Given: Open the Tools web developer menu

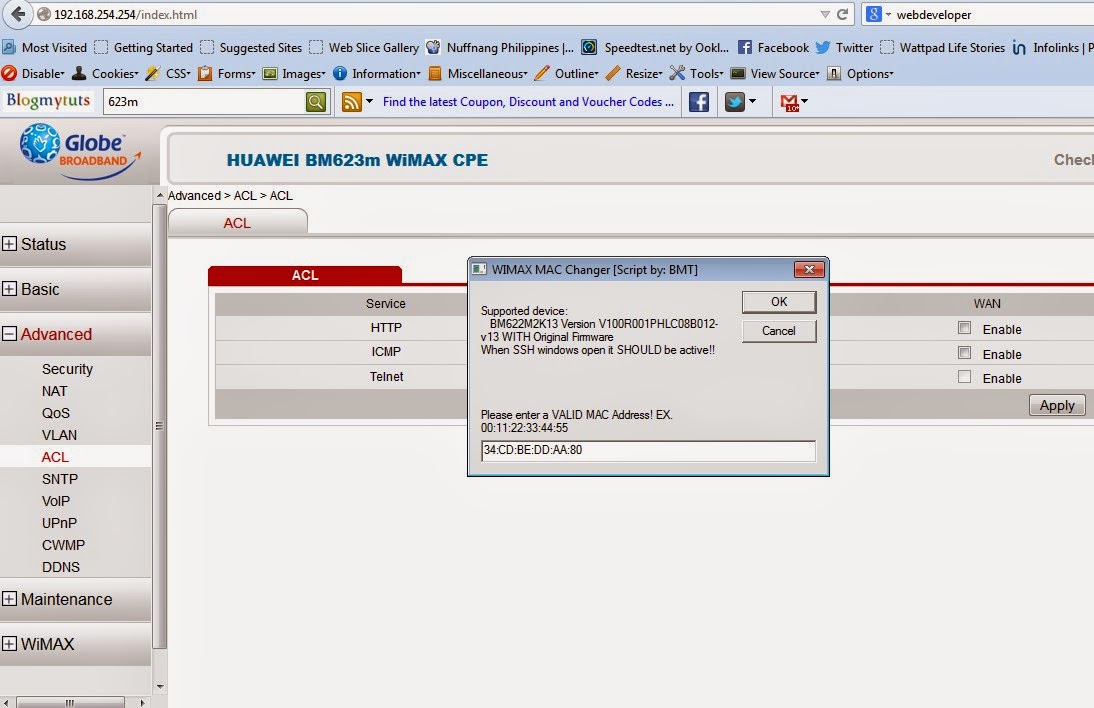Looking at the screenshot, I should [696, 73].
